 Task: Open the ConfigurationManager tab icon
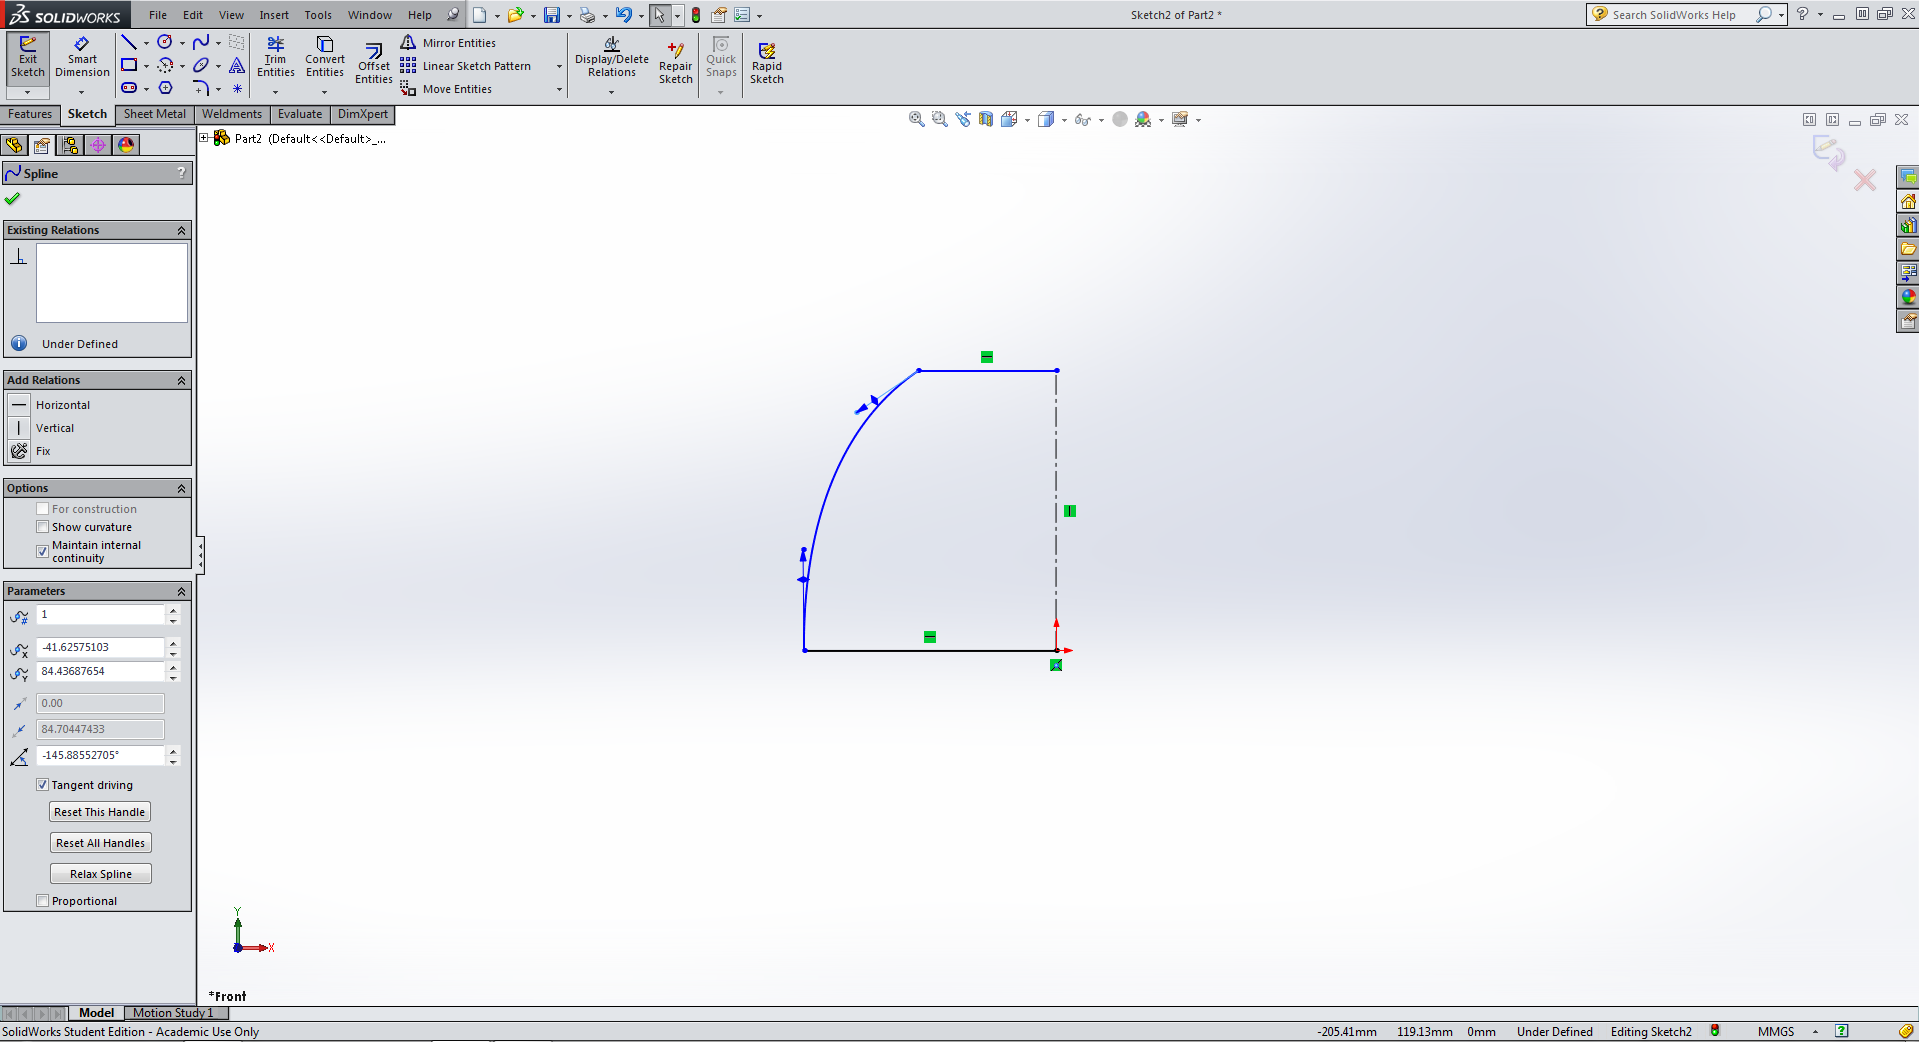[70, 145]
